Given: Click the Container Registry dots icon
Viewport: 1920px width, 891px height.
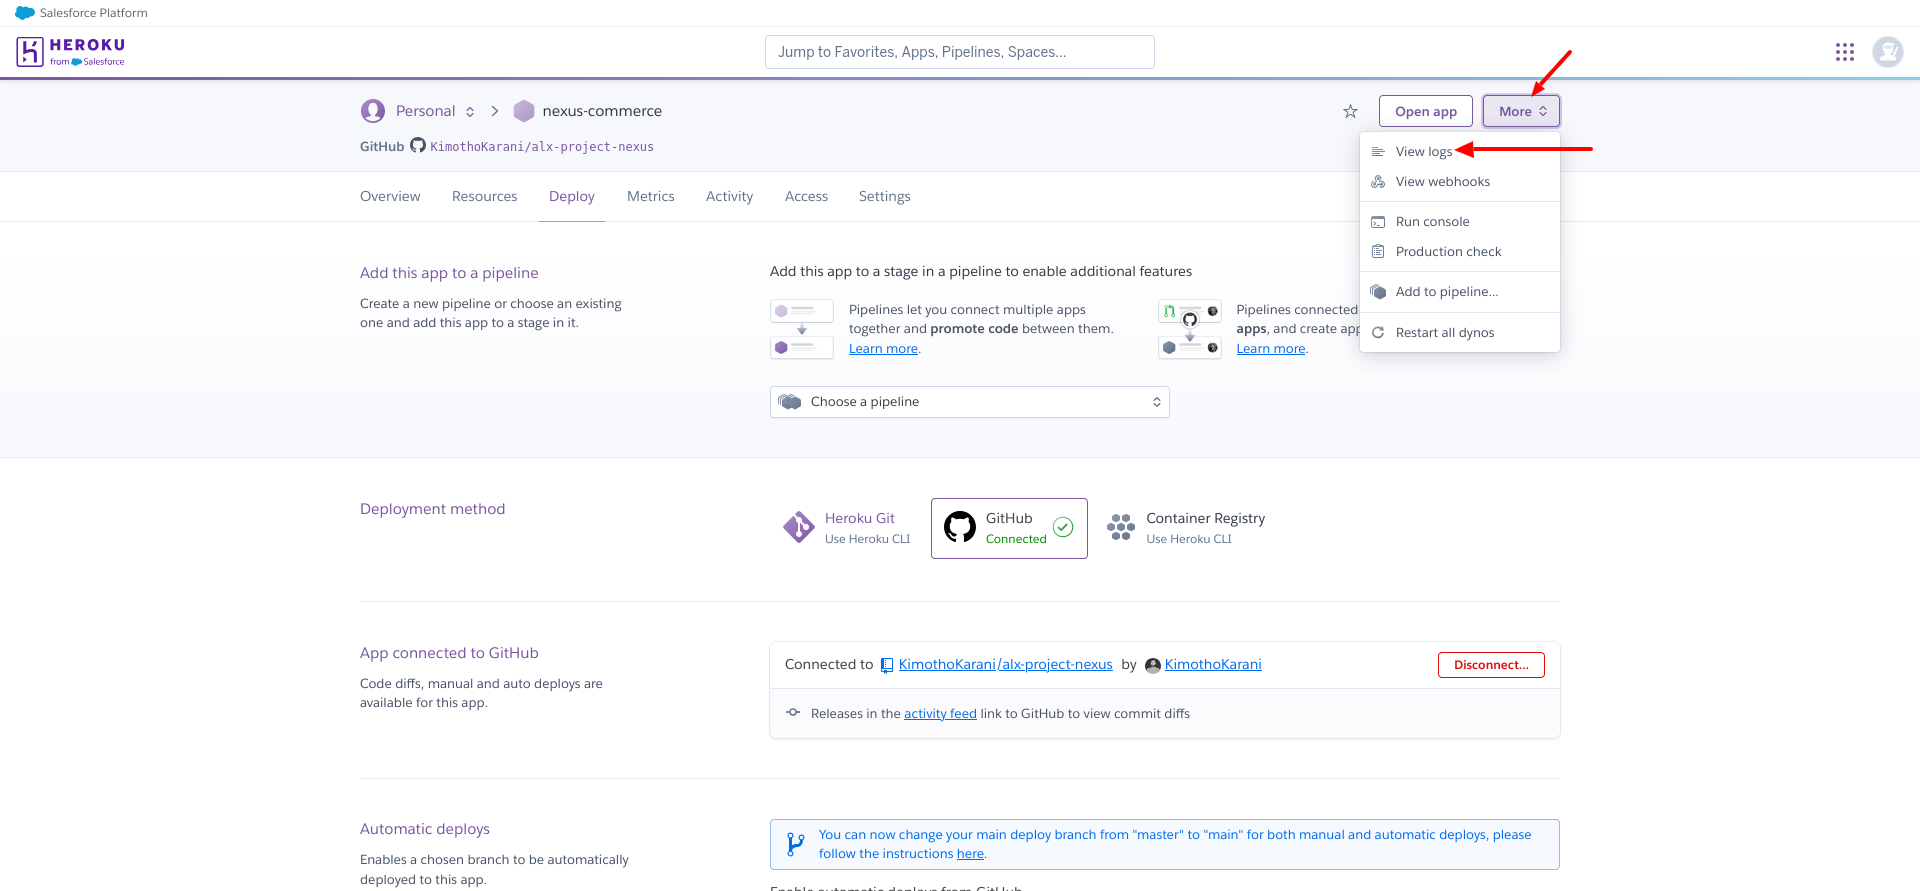Looking at the screenshot, I should click(1121, 527).
